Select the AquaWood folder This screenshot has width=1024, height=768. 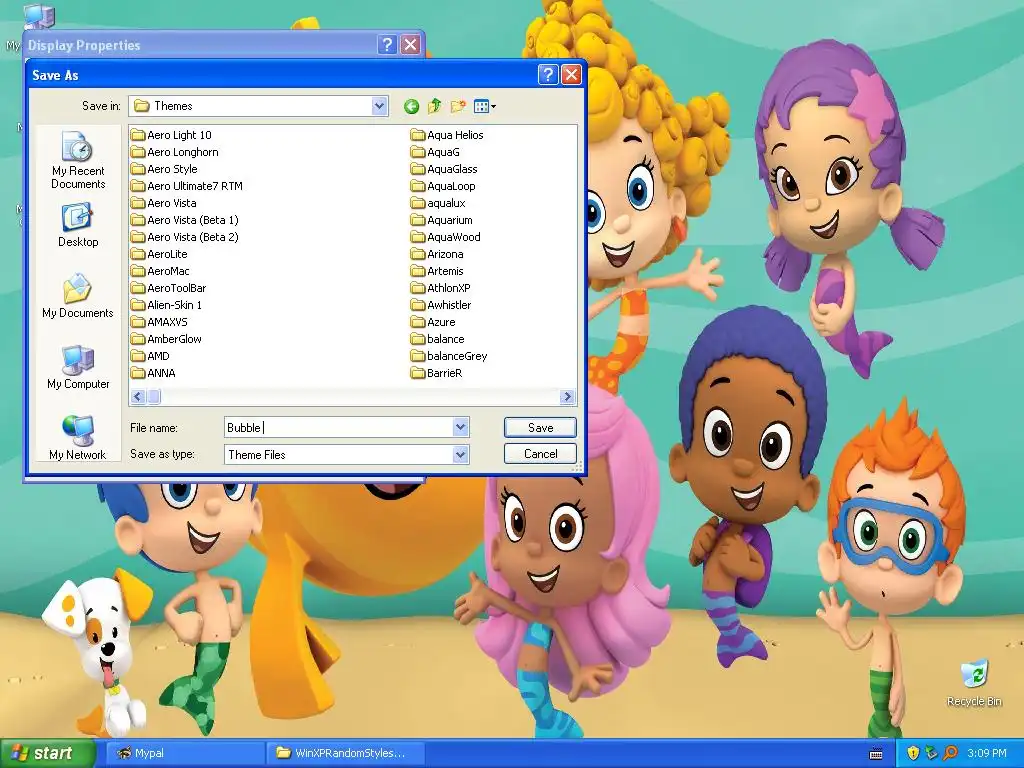point(446,237)
